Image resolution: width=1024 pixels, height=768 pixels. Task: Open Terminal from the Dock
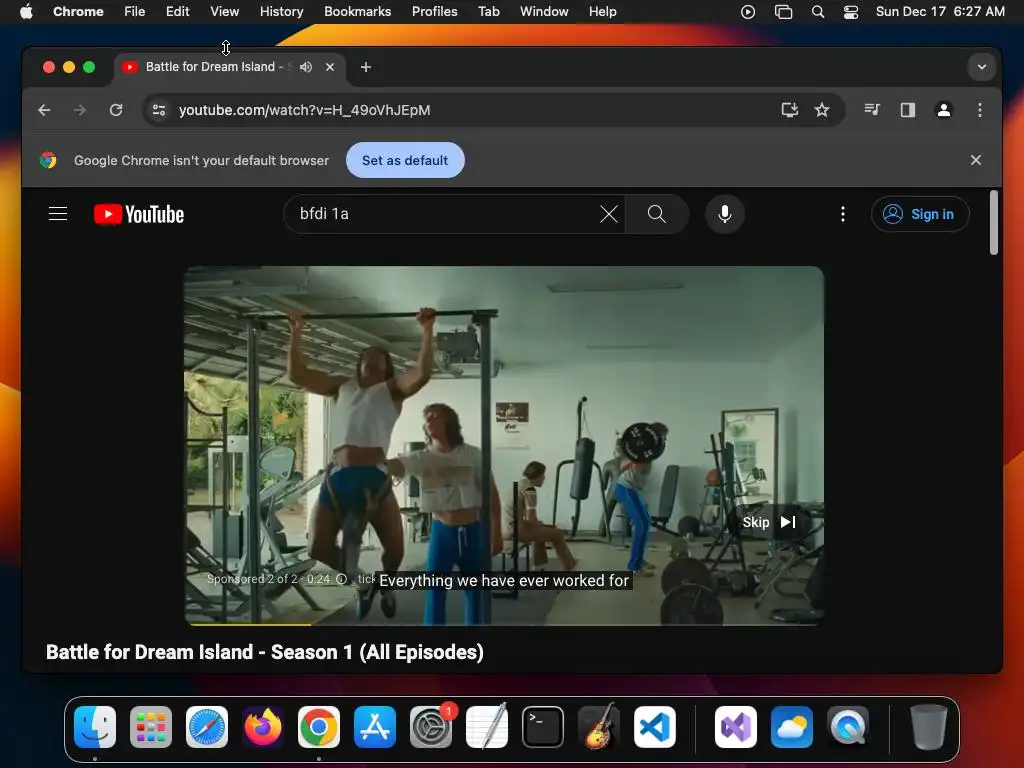point(543,727)
